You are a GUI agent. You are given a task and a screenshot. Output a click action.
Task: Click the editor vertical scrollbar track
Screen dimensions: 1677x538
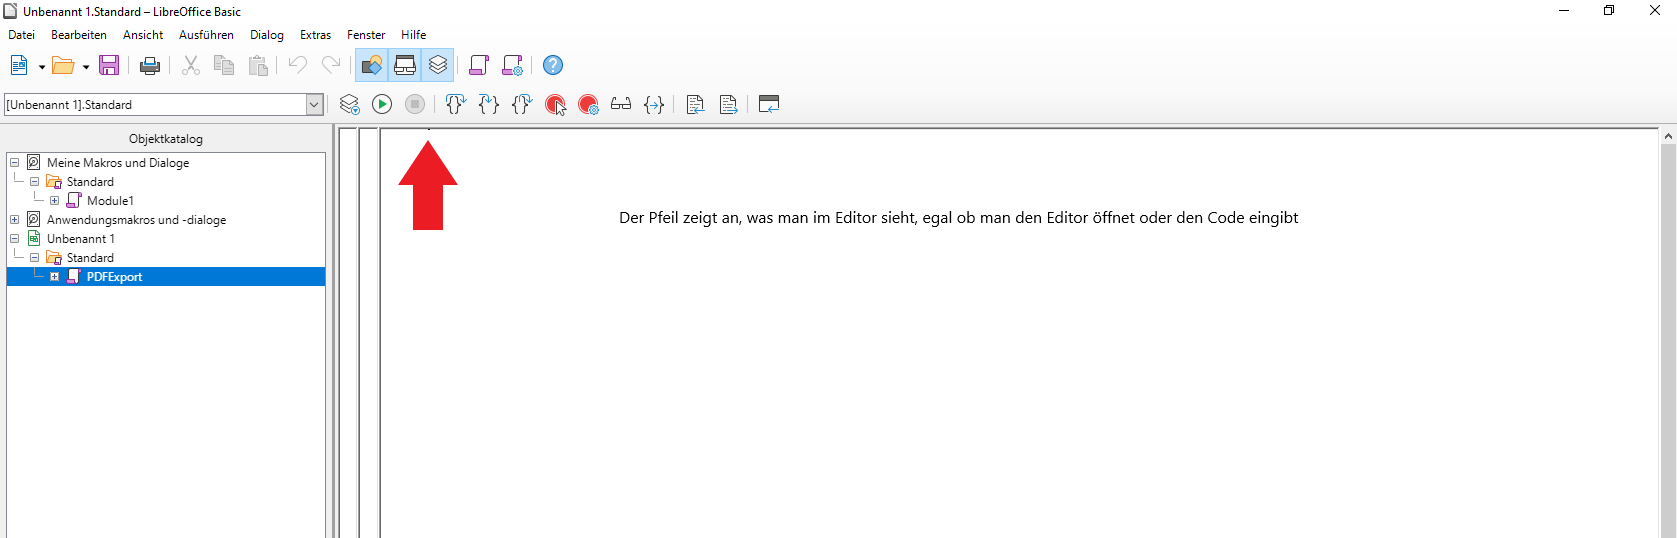click(1668, 340)
